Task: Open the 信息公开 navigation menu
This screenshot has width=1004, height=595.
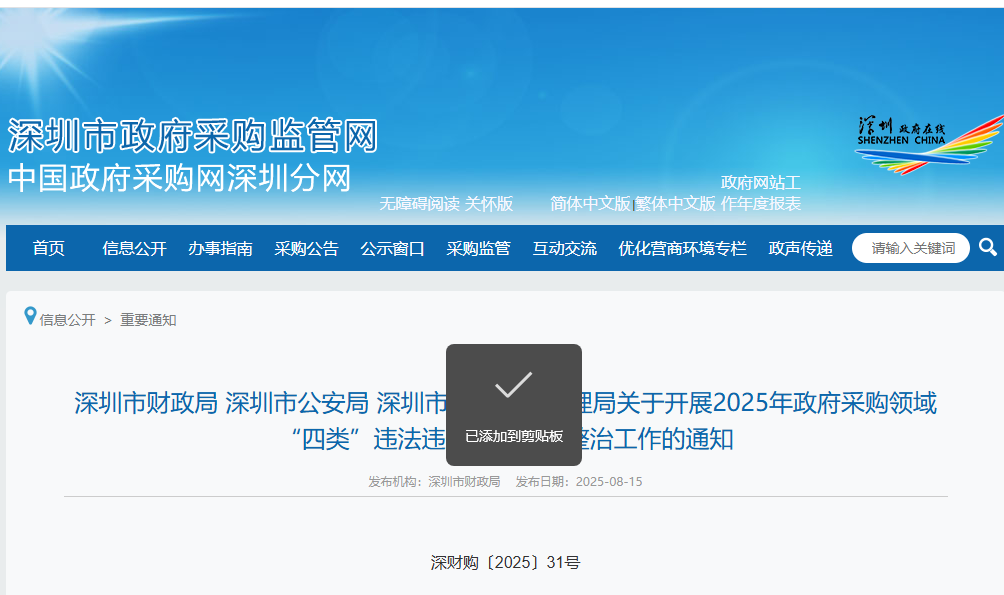Action: (x=133, y=247)
